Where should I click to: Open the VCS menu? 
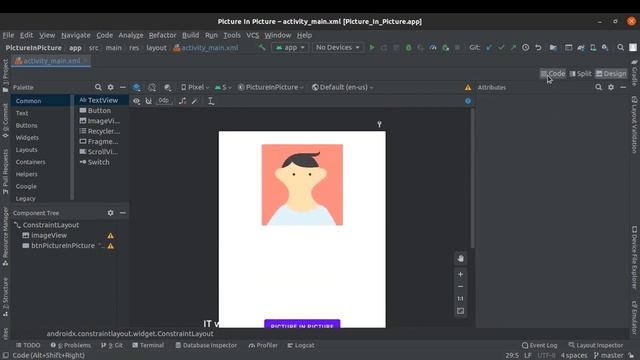click(x=252, y=35)
